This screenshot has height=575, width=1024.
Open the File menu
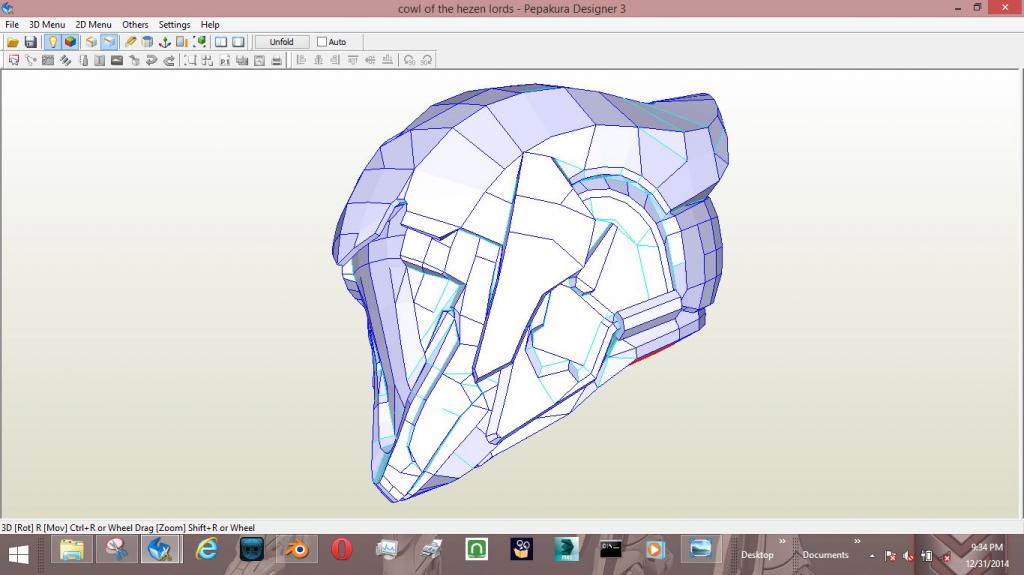[12, 24]
